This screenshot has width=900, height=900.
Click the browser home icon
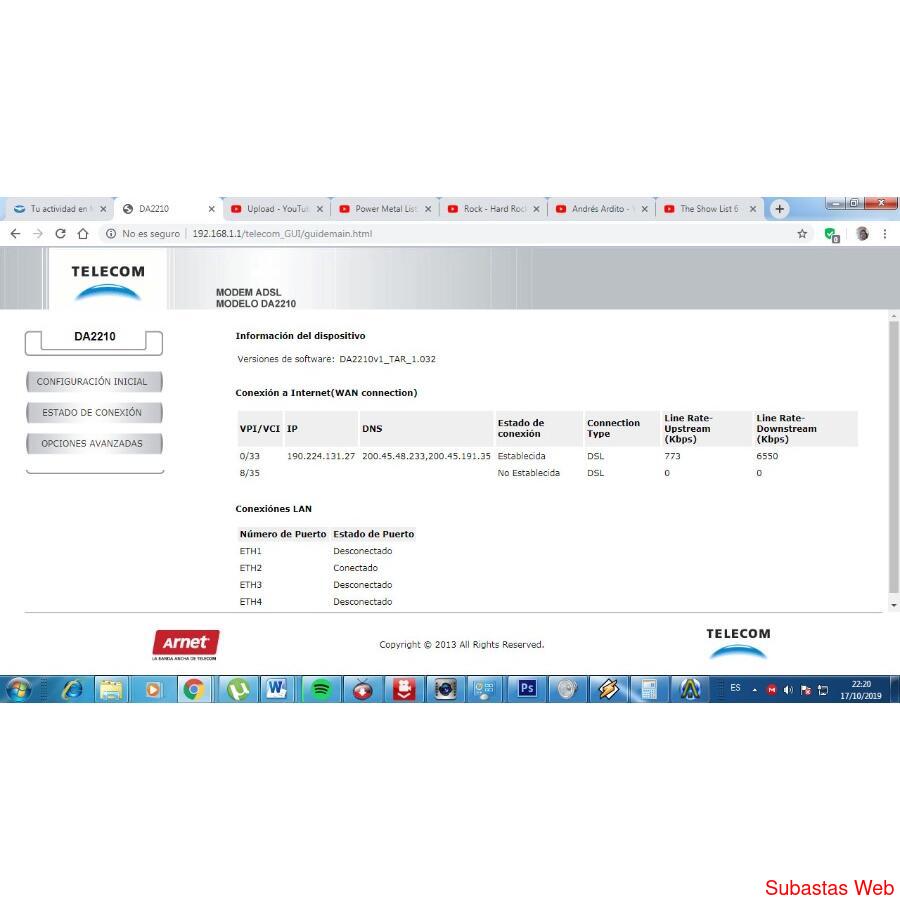coord(84,234)
